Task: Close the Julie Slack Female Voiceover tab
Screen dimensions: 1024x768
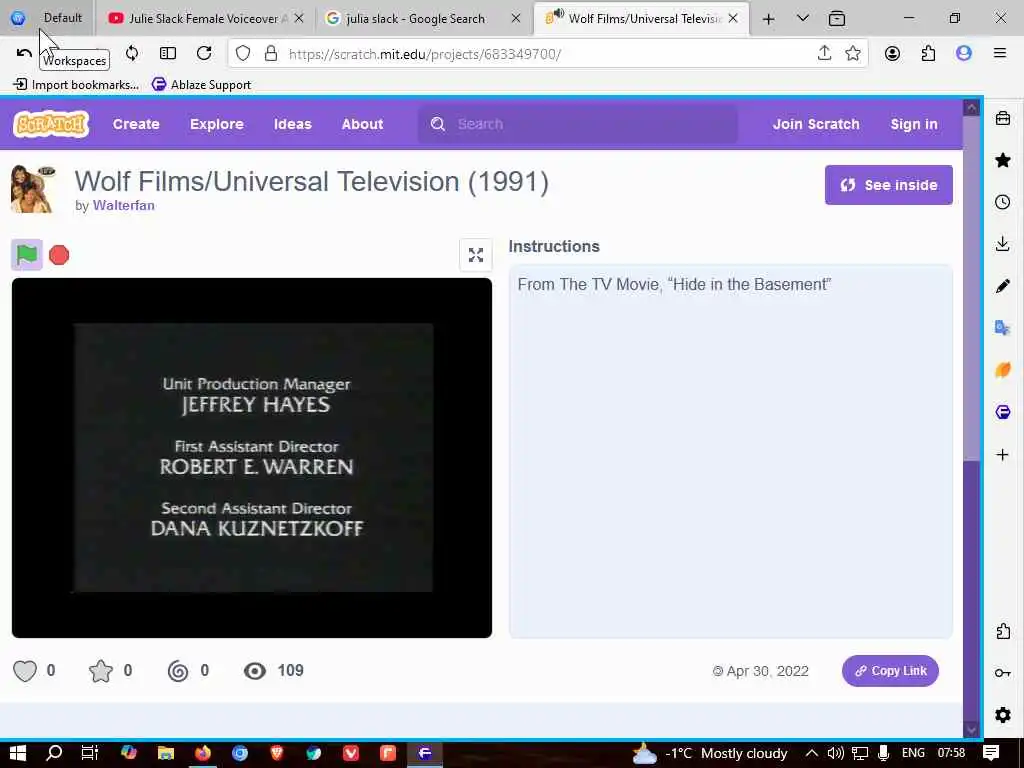Action: pos(298,18)
